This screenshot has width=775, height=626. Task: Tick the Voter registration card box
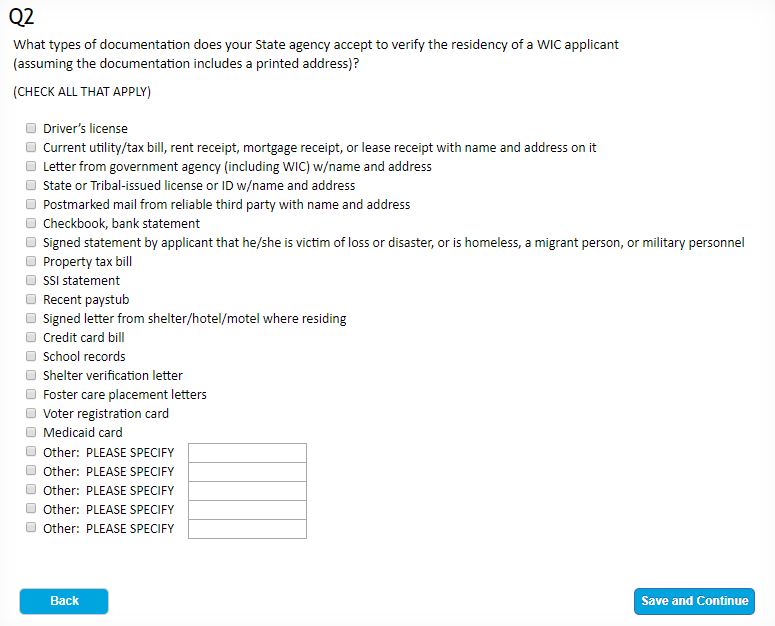31,414
